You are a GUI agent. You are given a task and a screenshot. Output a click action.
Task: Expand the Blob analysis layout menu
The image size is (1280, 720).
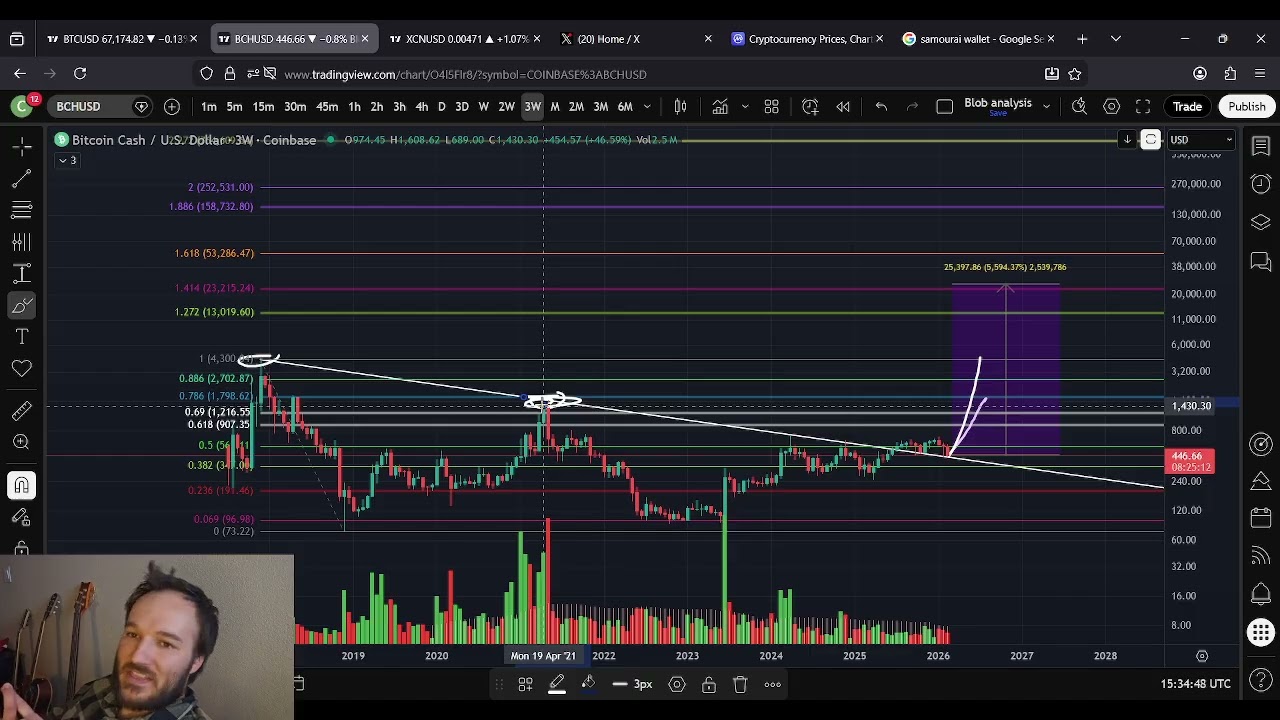tap(1046, 106)
